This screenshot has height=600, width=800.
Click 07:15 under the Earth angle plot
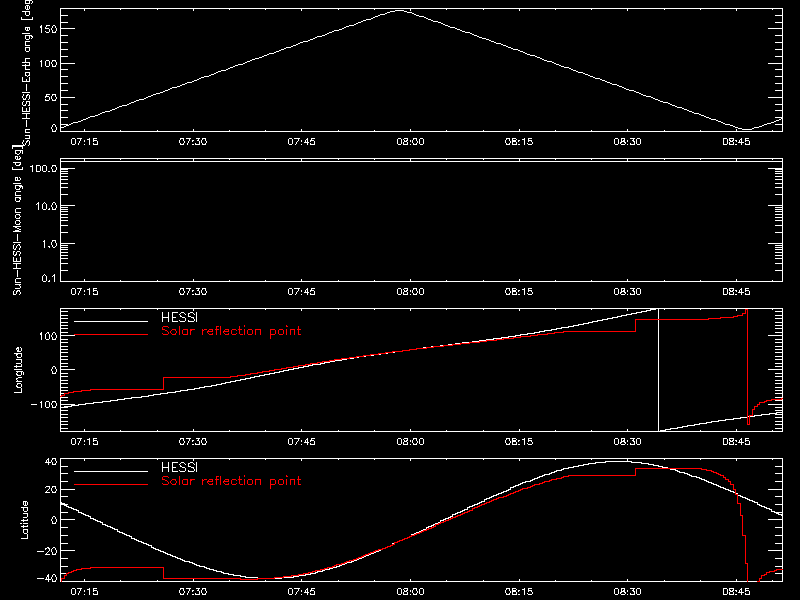[x=84, y=142]
